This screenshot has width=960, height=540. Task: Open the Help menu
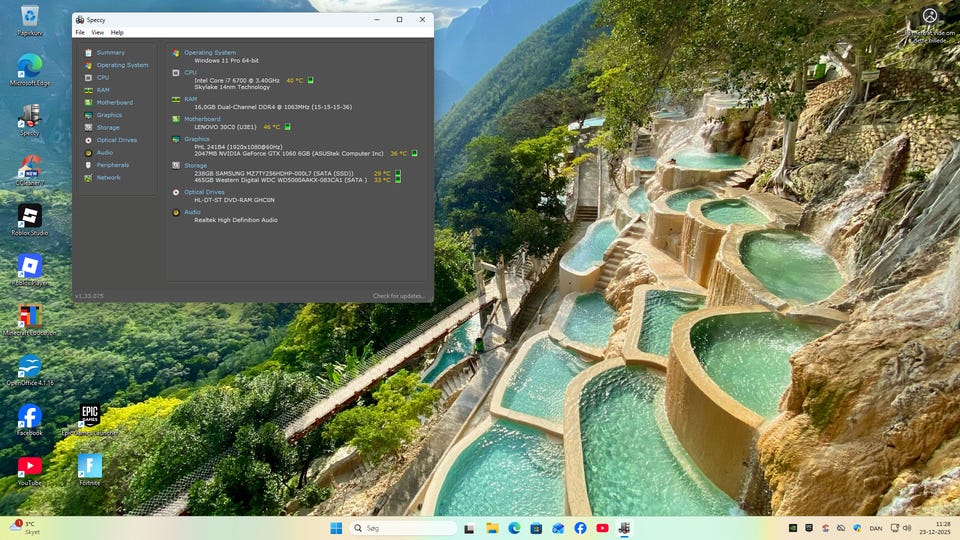(117, 32)
